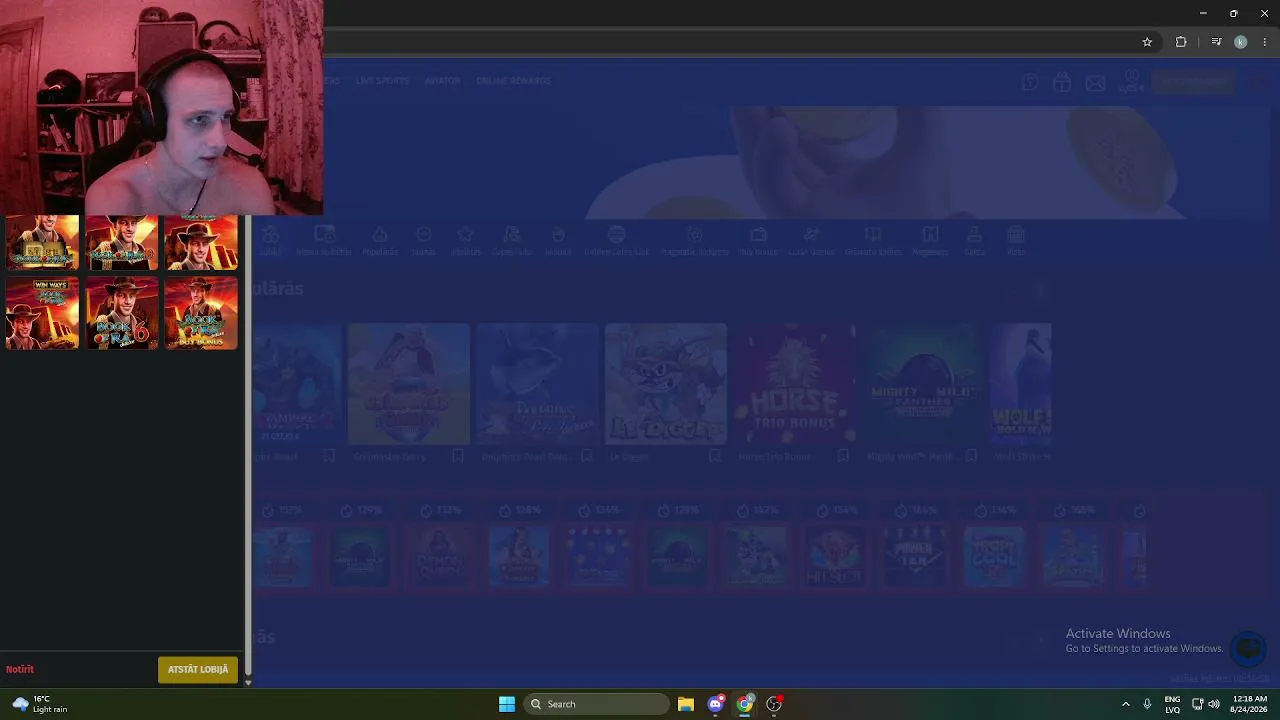Switch to Chrome on the taskbar
This screenshot has width=1280, height=720.
tap(745, 704)
